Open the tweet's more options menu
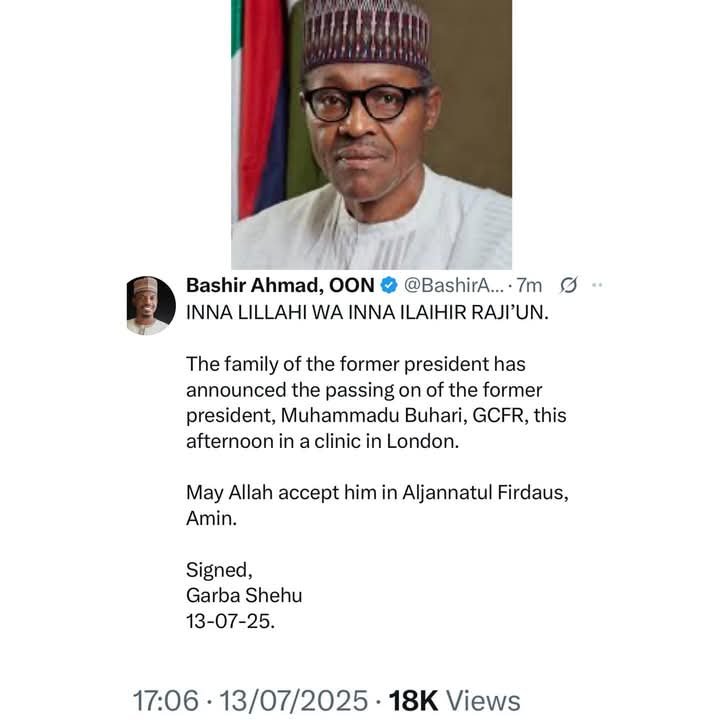This screenshot has width=720, height=720. (x=597, y=286)
